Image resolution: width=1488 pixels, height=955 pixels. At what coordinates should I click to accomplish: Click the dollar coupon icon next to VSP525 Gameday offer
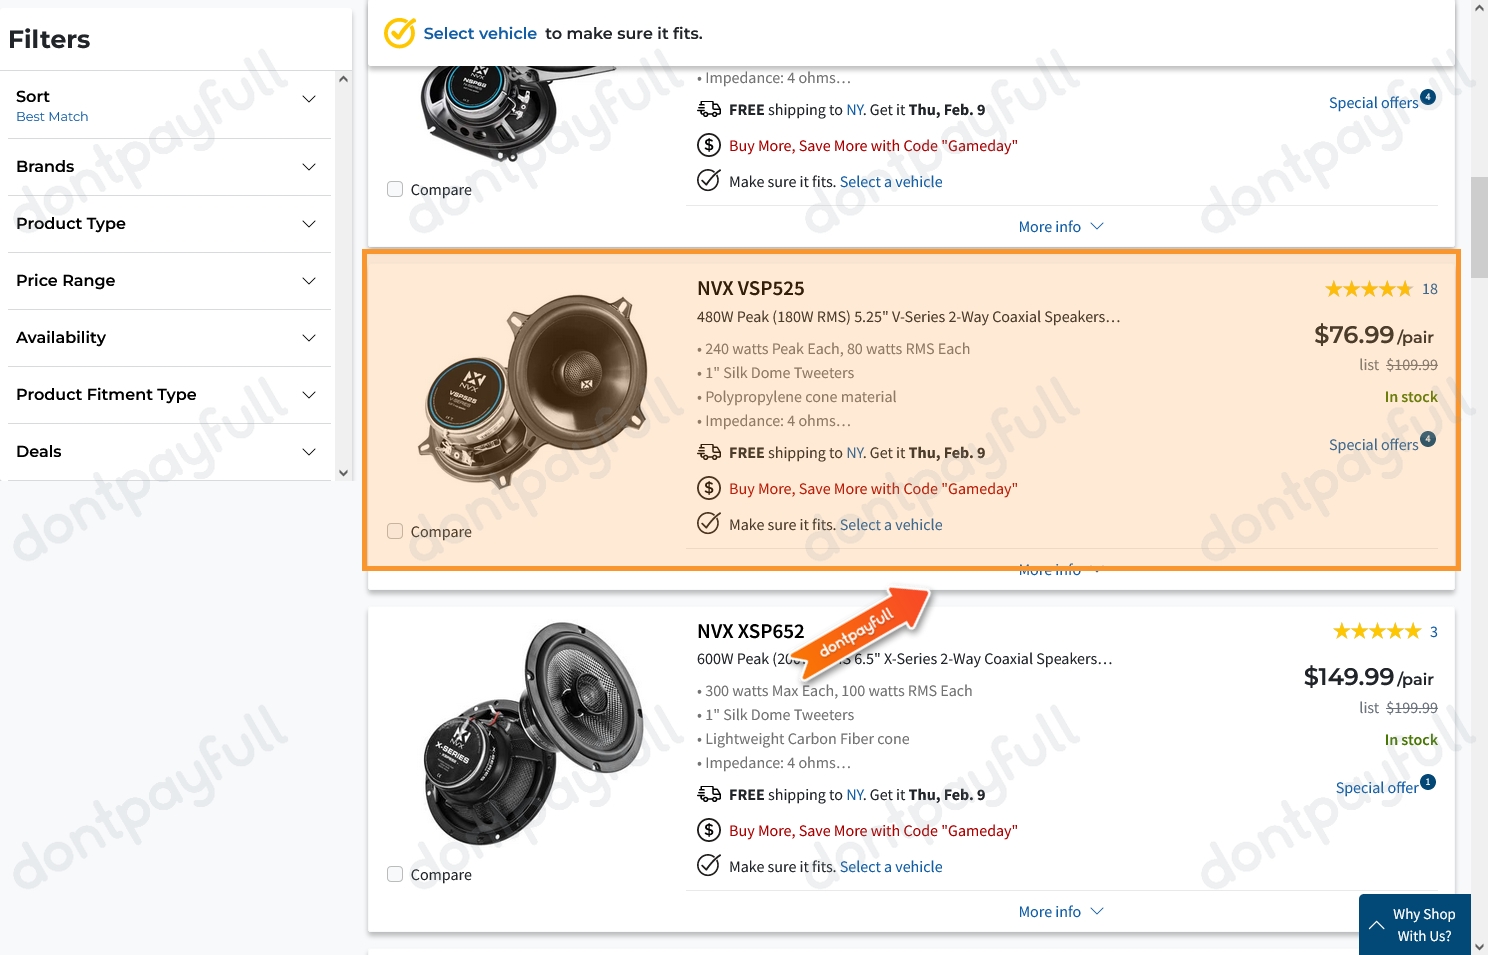pyautogui.click(x=709, y=487)
